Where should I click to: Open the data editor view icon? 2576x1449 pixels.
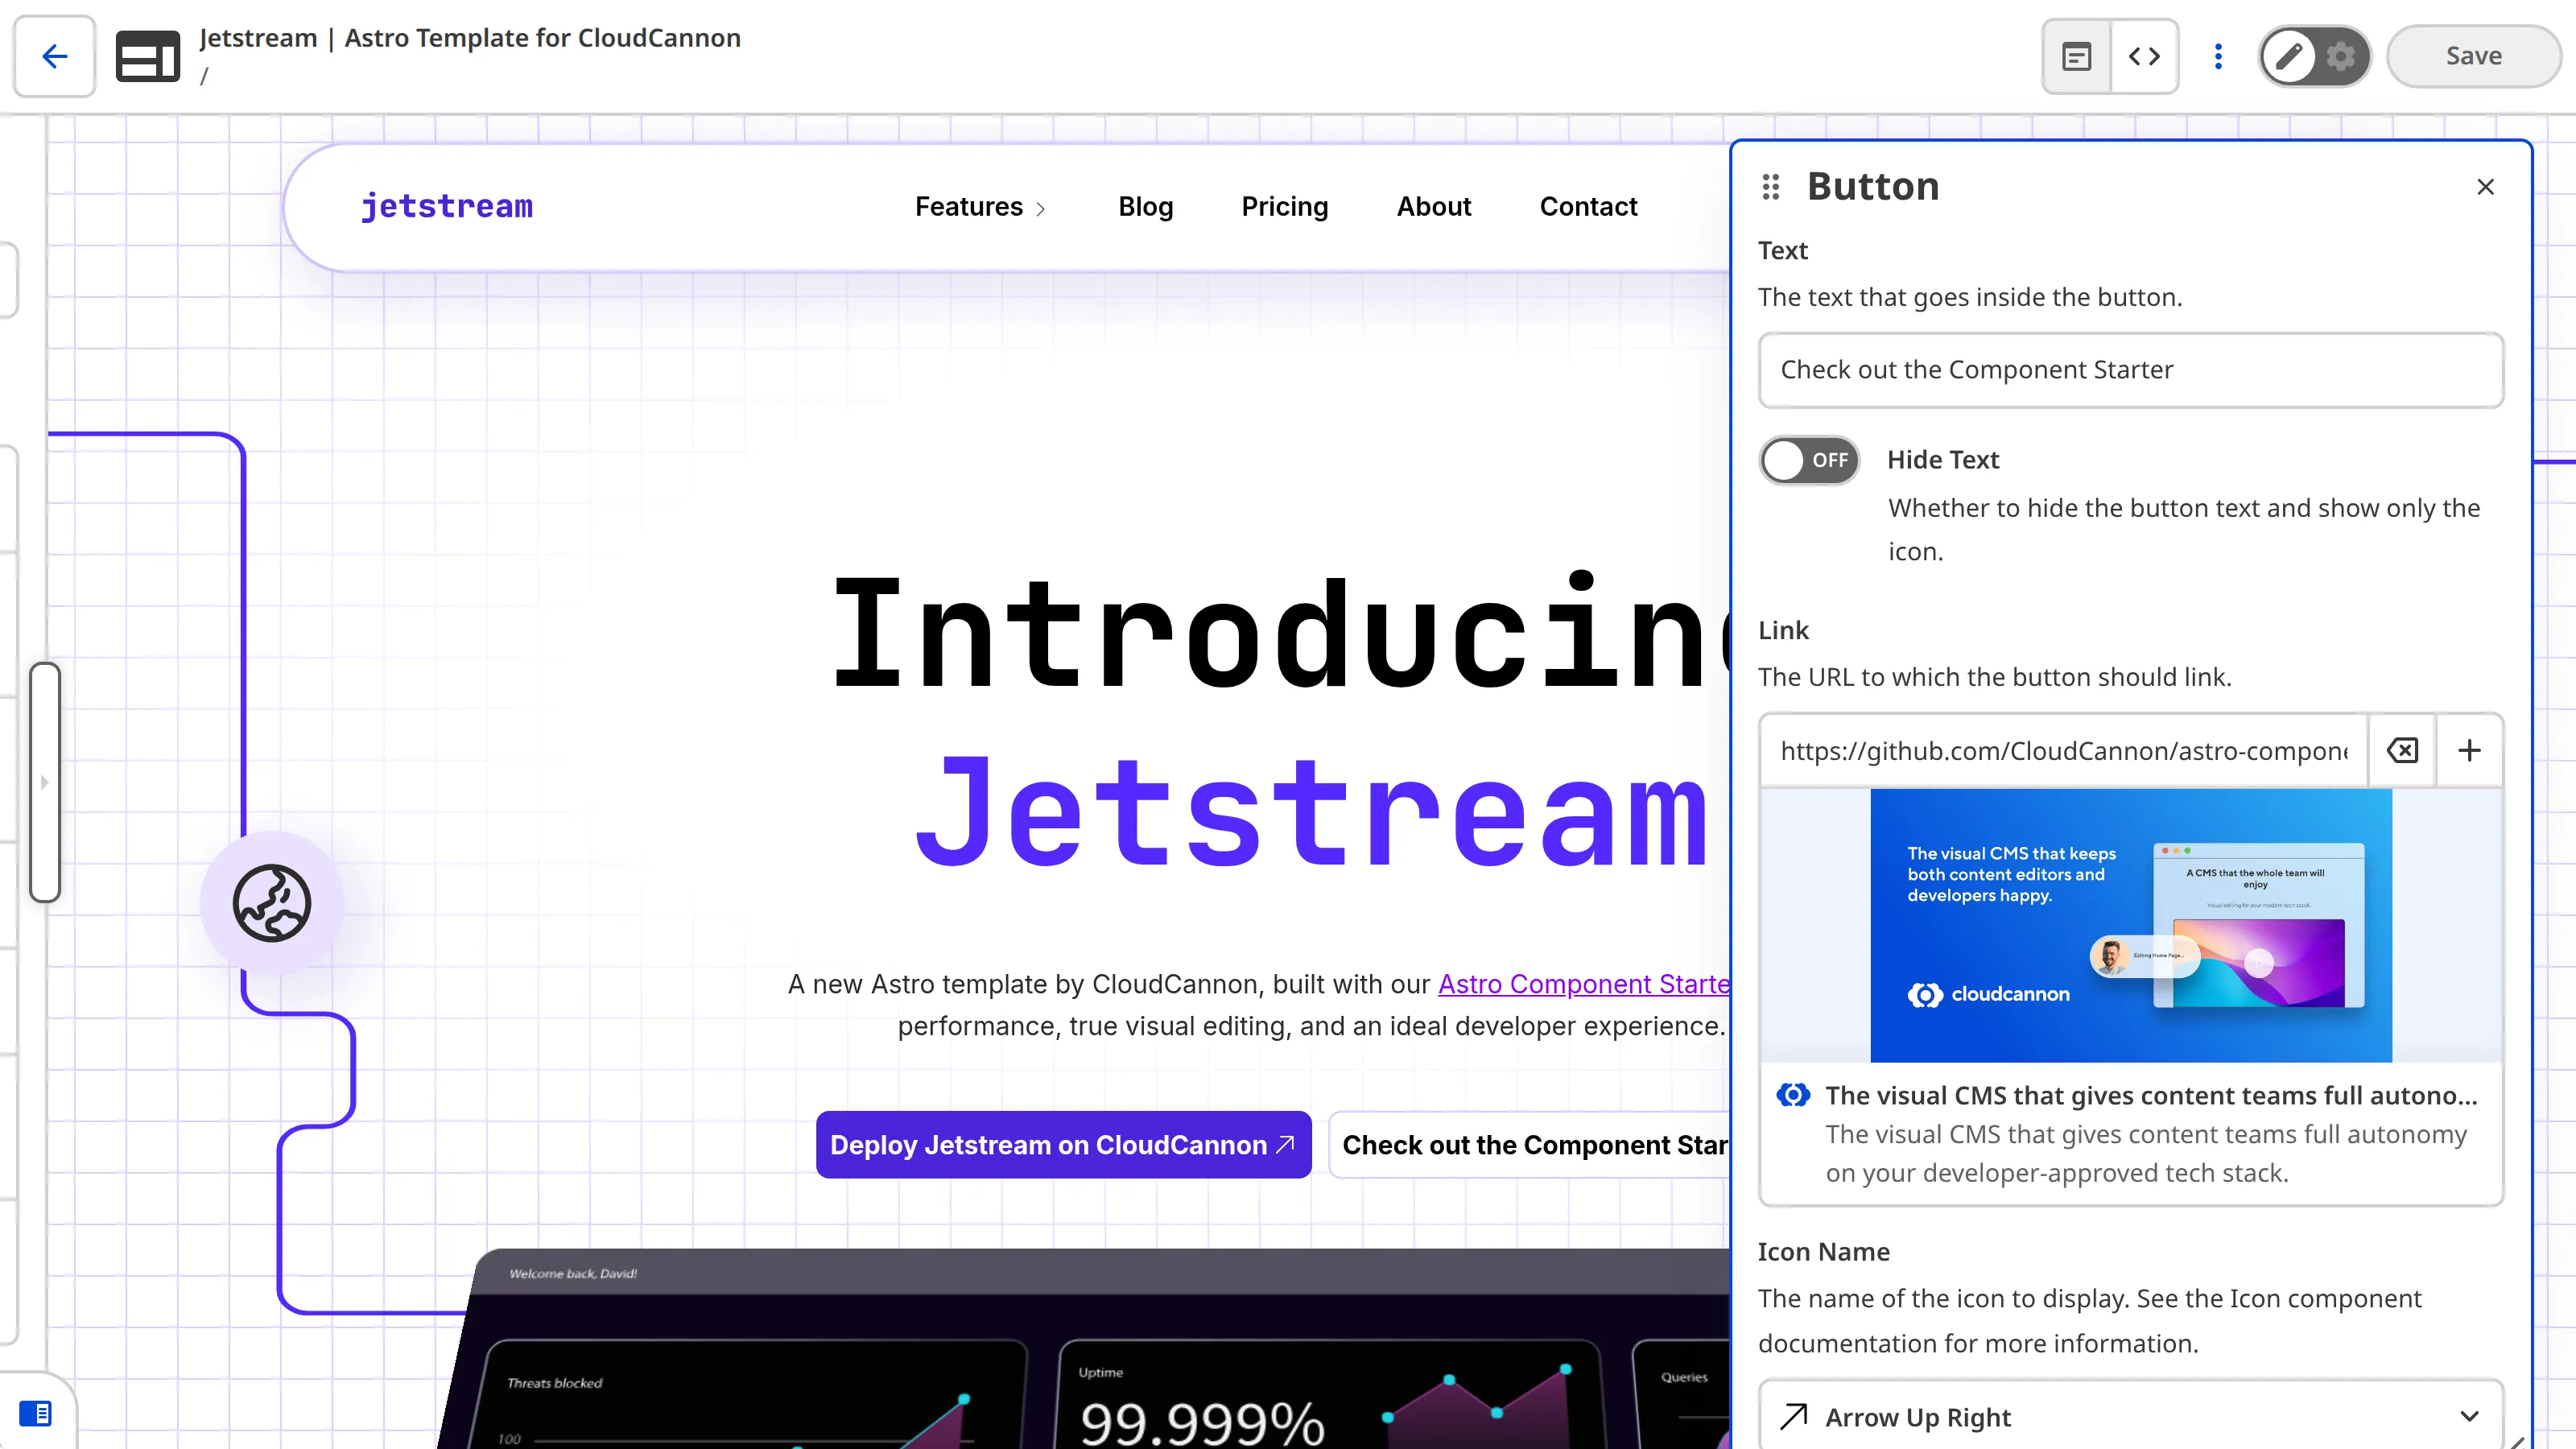[x=2077, y=56]
